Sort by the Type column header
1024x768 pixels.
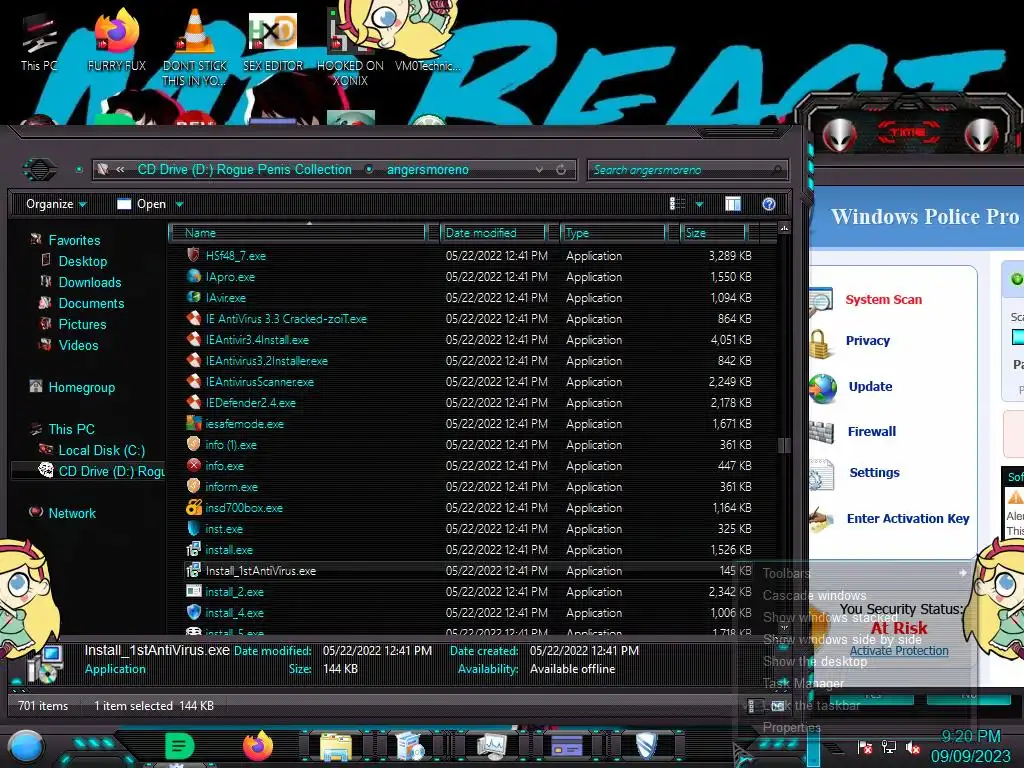(613, 232)
